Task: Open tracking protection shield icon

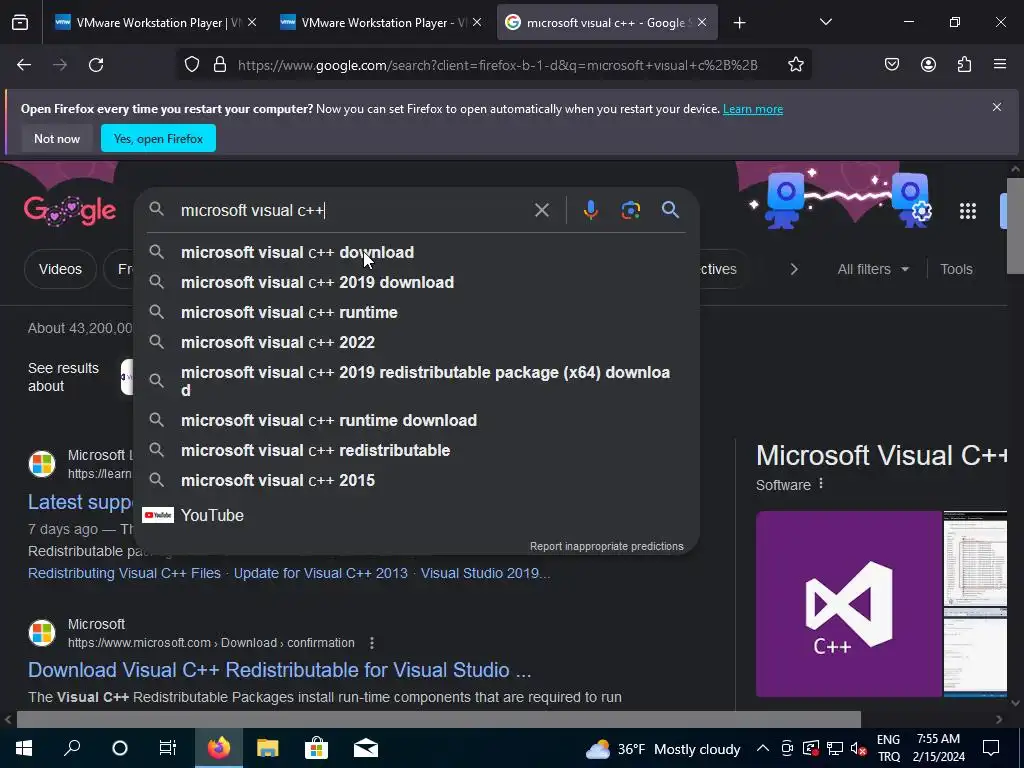Action: [191, 65]
